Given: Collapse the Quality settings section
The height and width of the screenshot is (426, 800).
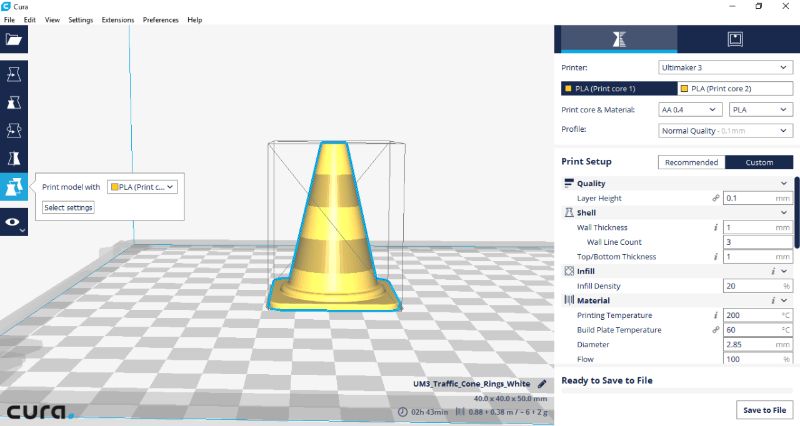Looking at the screenshot, I should click(784, 183).
